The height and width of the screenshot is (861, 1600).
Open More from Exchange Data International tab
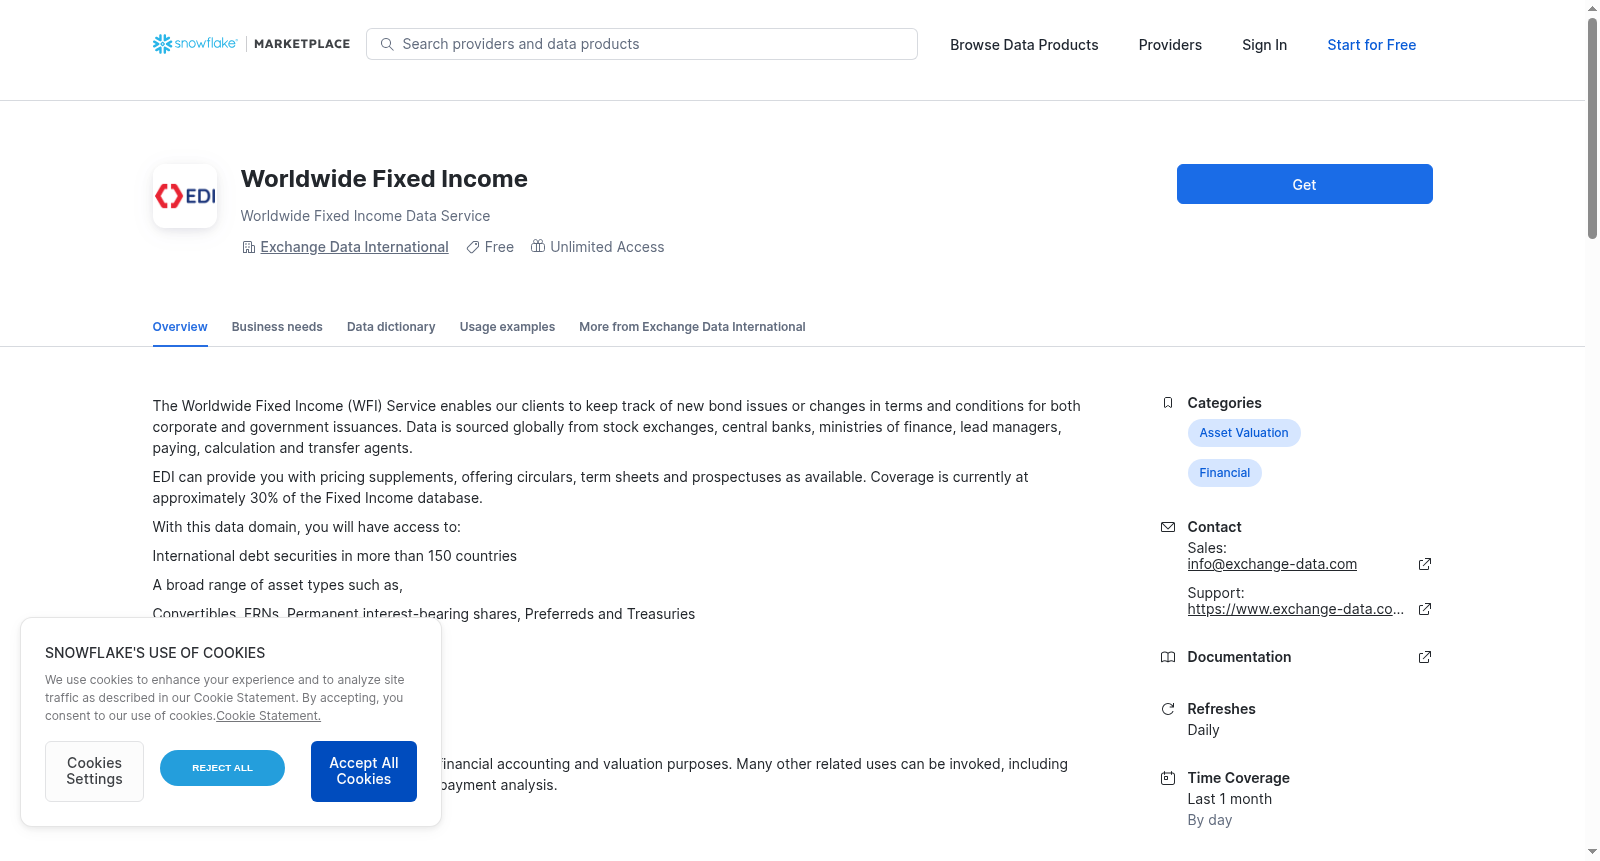tap(692, 327)
